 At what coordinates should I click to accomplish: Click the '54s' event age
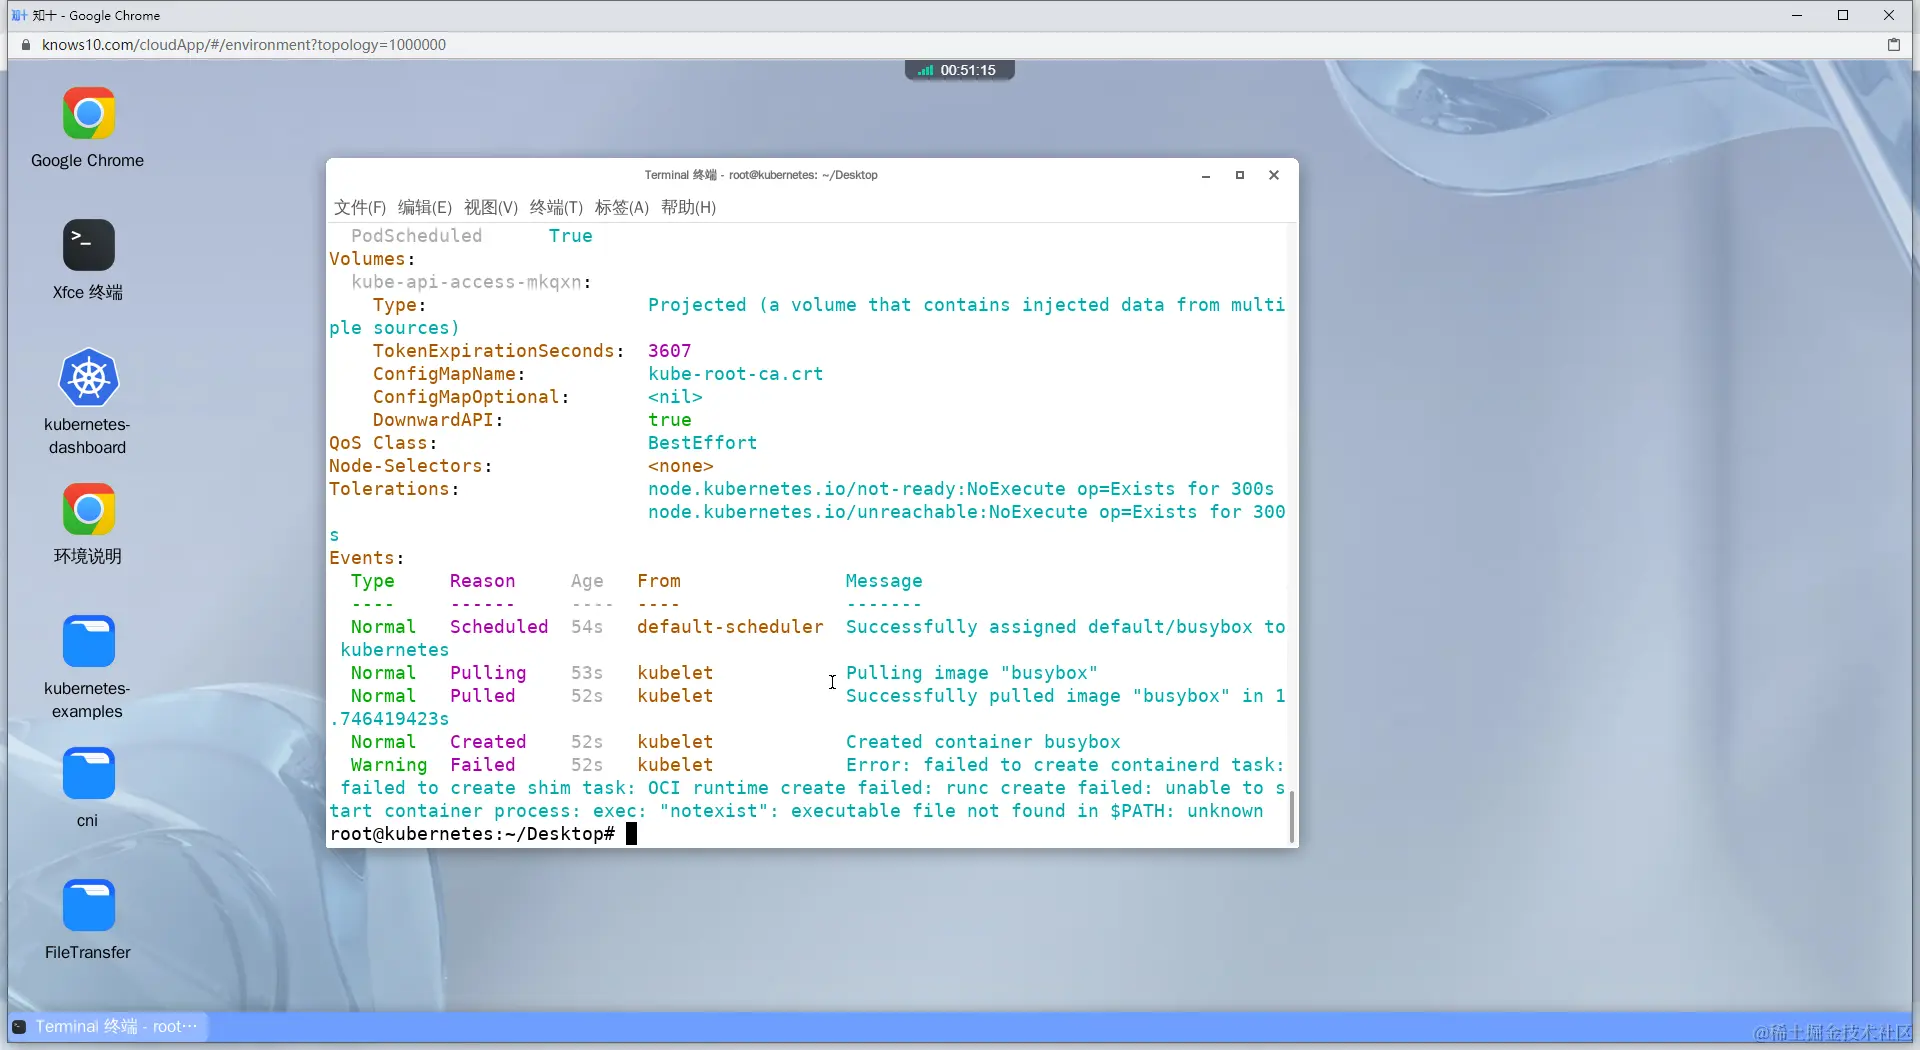point(587,627)
